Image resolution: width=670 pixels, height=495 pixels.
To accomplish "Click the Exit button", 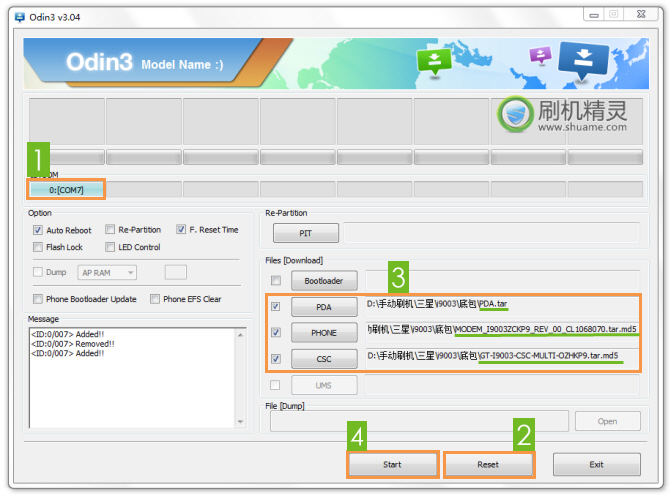I will pyautogui.click(x=597, y=464).
